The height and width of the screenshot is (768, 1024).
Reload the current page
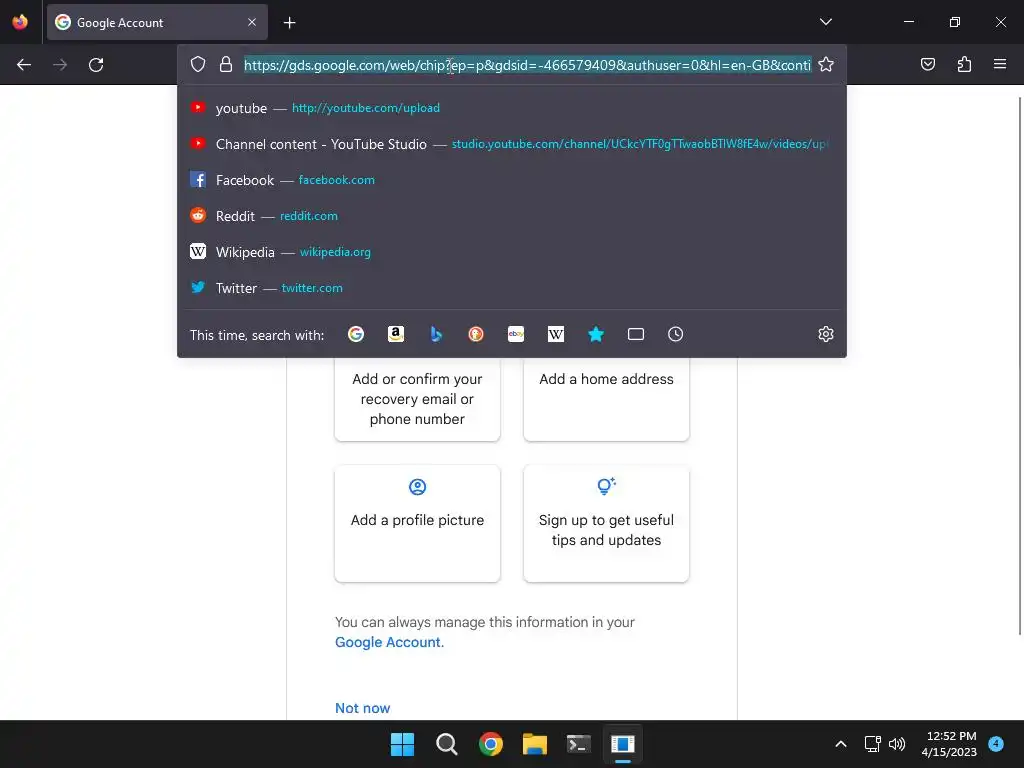96,65
